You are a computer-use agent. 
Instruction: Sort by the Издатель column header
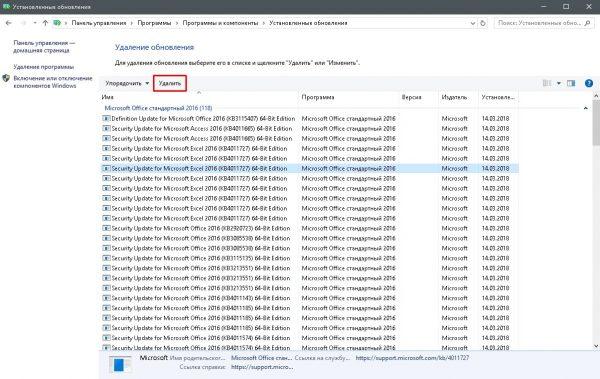coord(458,97)
